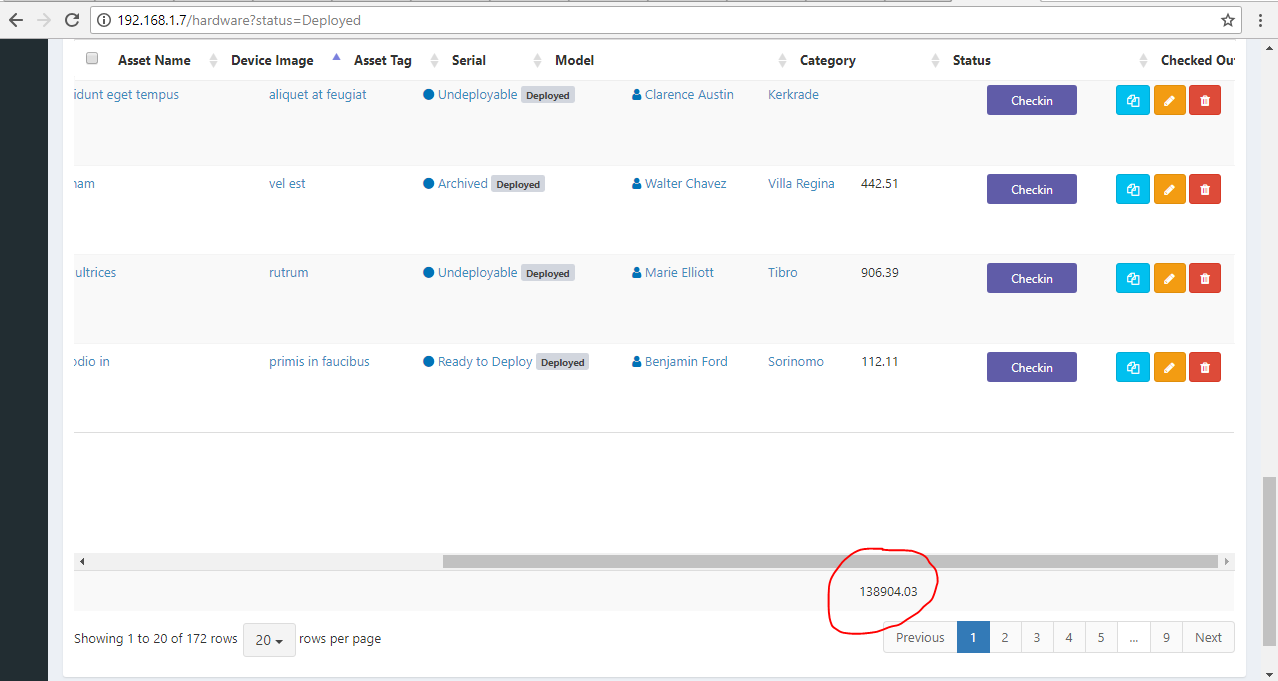1278x681 pixels.
Task: Bookmark this page with the star
Action: (1228, 20)
